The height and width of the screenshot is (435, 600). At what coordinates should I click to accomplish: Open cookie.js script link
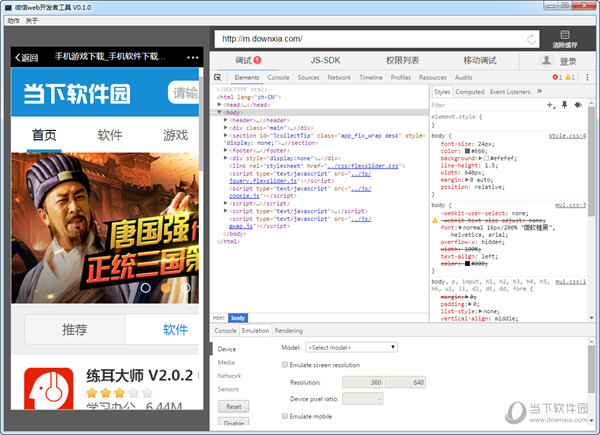pyautogui.click(x=244, y=196)
